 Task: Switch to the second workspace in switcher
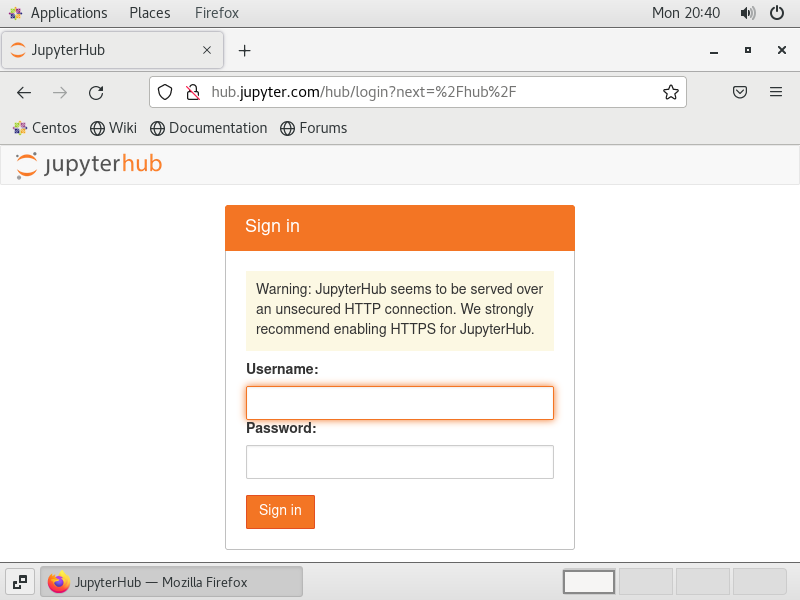pos(645,582)
